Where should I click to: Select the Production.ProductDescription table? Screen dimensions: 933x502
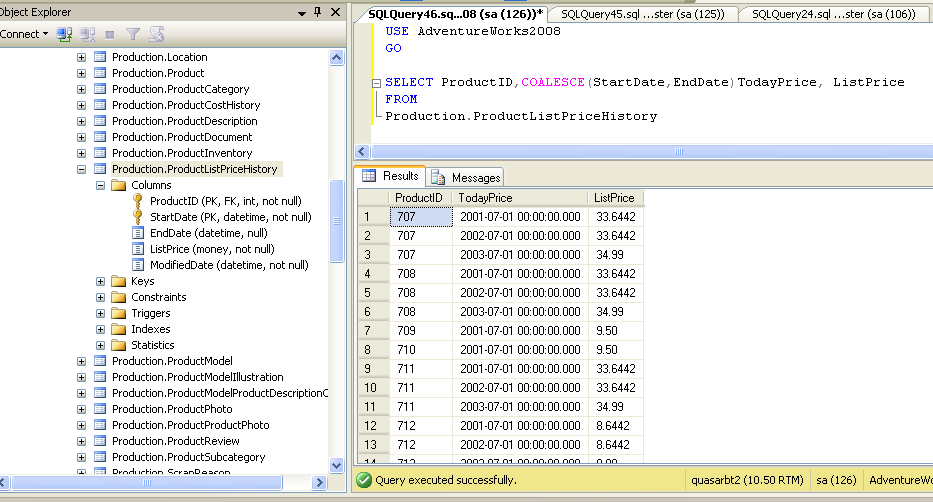point(184,121)
